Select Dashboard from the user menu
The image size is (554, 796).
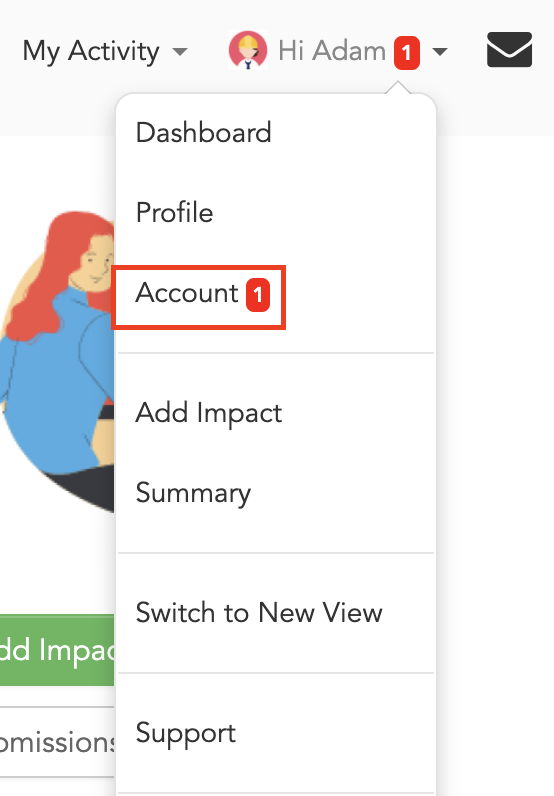coord(276,132)
